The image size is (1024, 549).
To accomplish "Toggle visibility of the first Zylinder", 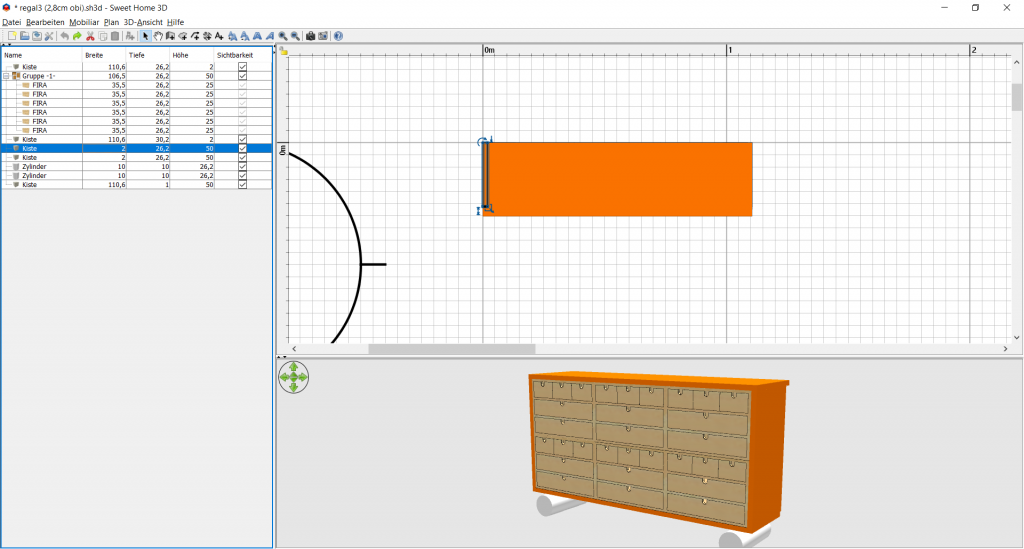I will click(242, 166).
